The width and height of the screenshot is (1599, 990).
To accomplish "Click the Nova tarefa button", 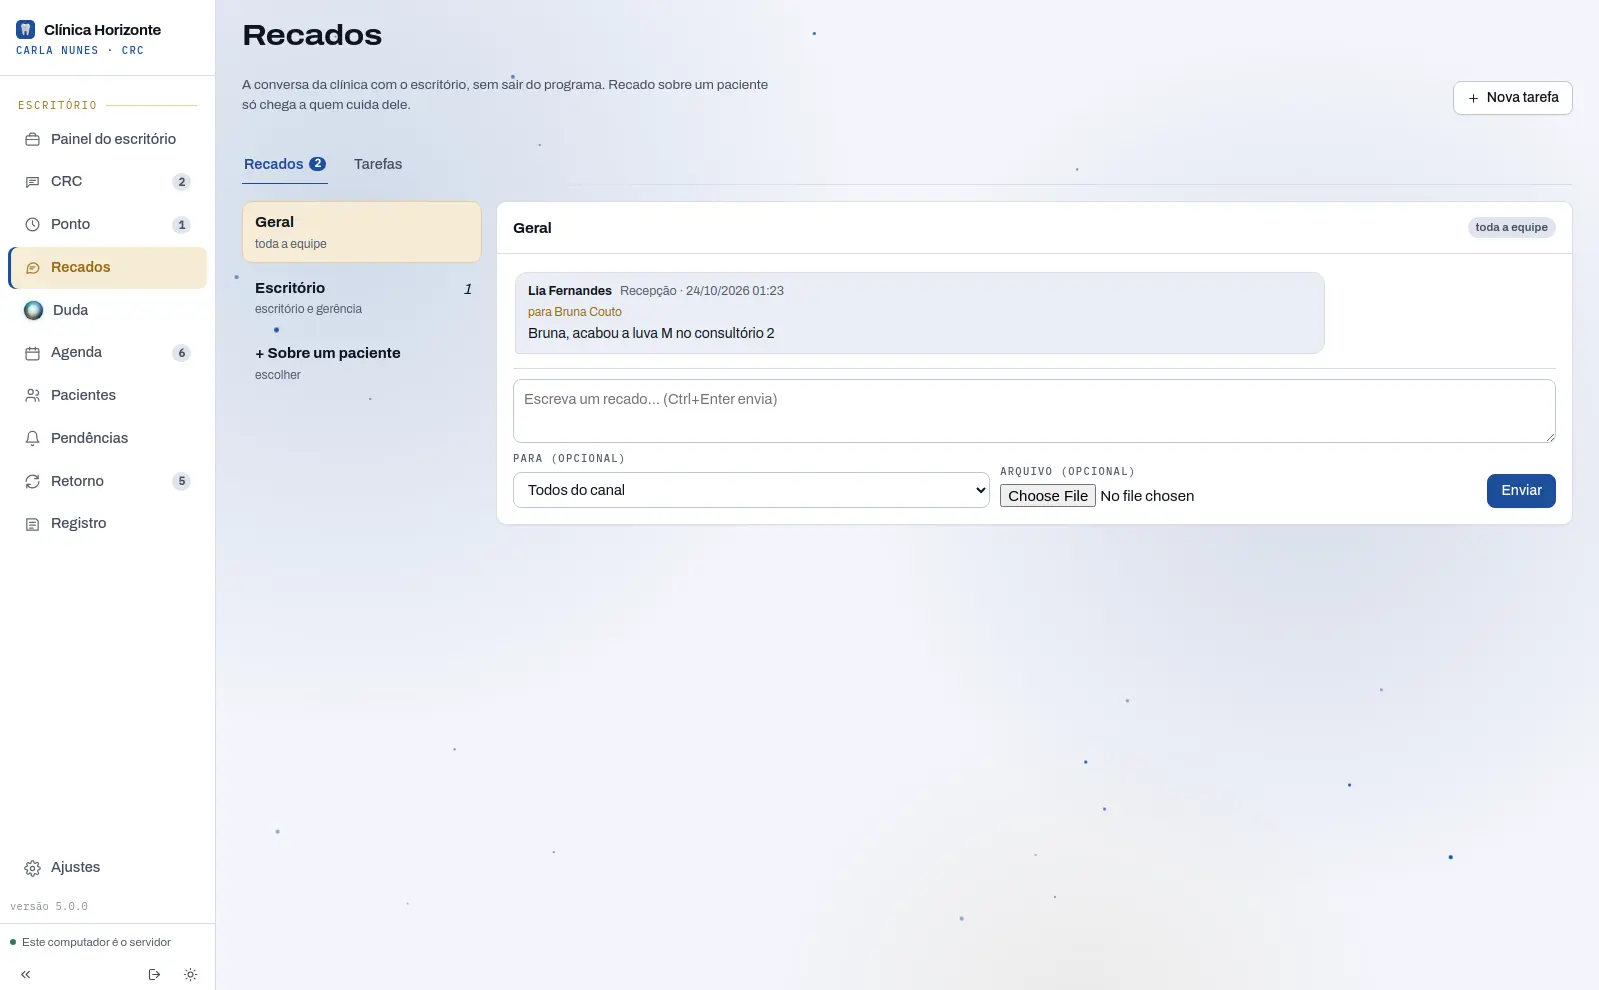I will click(x=1512, y=98).
